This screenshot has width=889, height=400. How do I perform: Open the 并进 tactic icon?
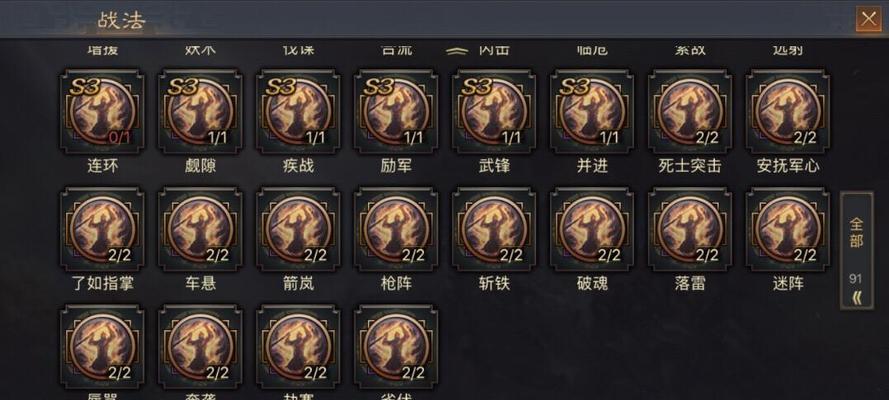[x=592, y=112]
